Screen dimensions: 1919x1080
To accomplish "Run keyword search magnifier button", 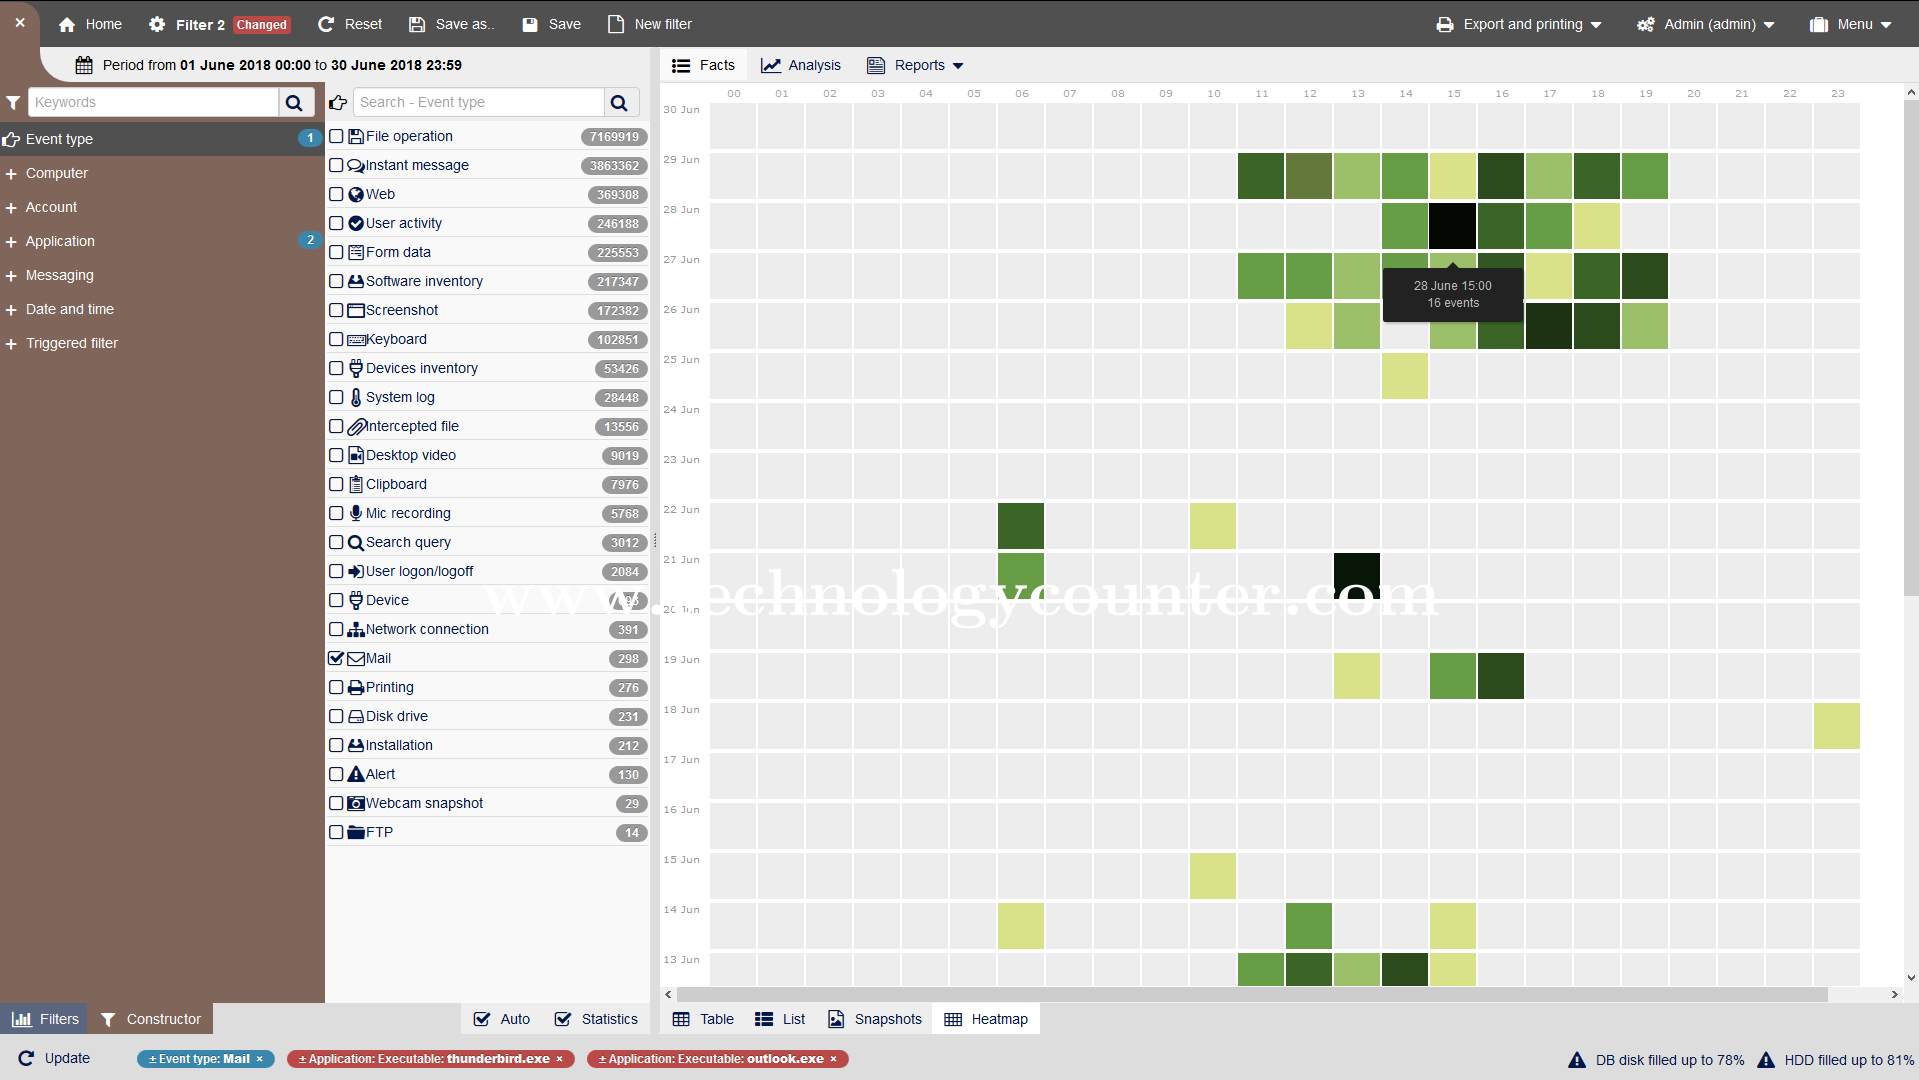I will pos(294,102).
